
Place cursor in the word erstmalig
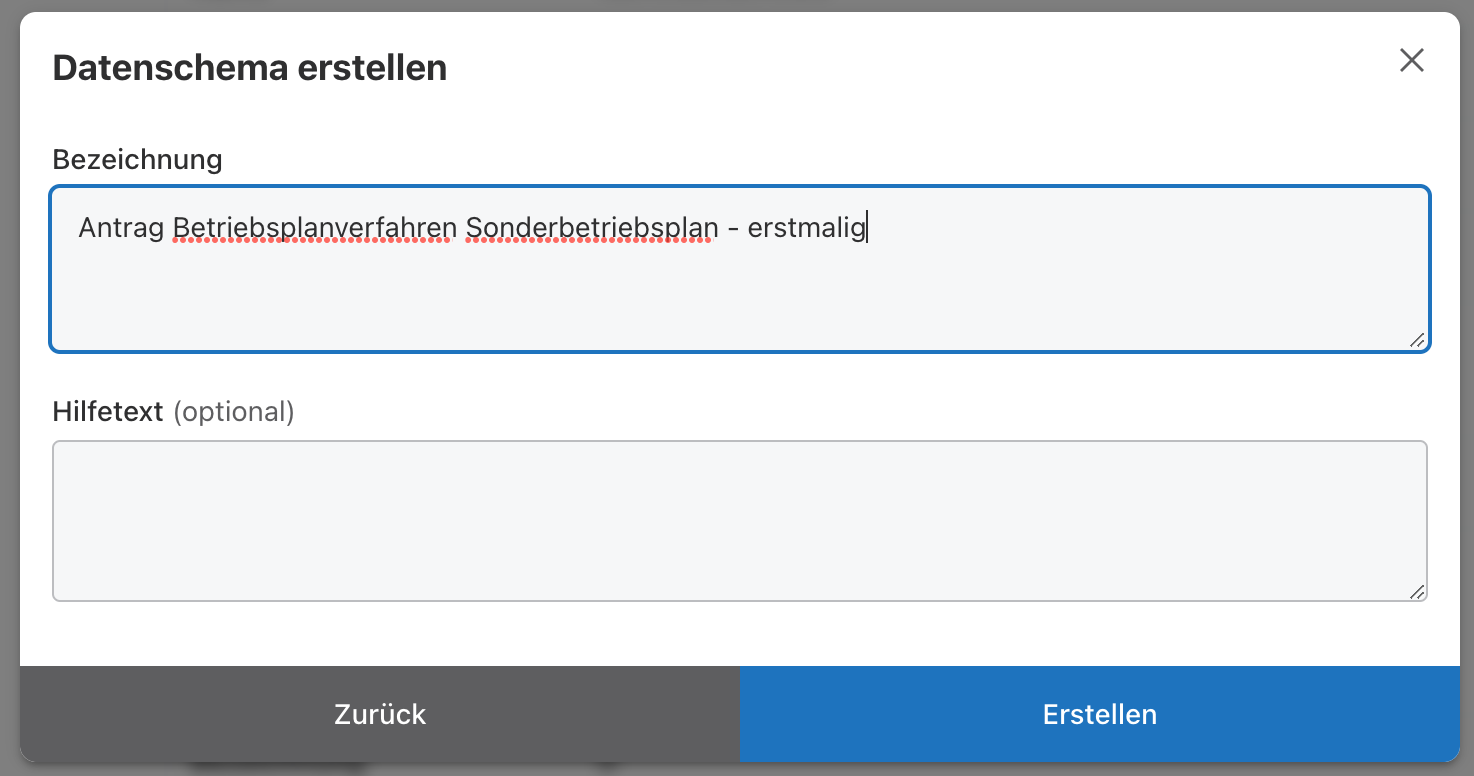pos(806,228)
